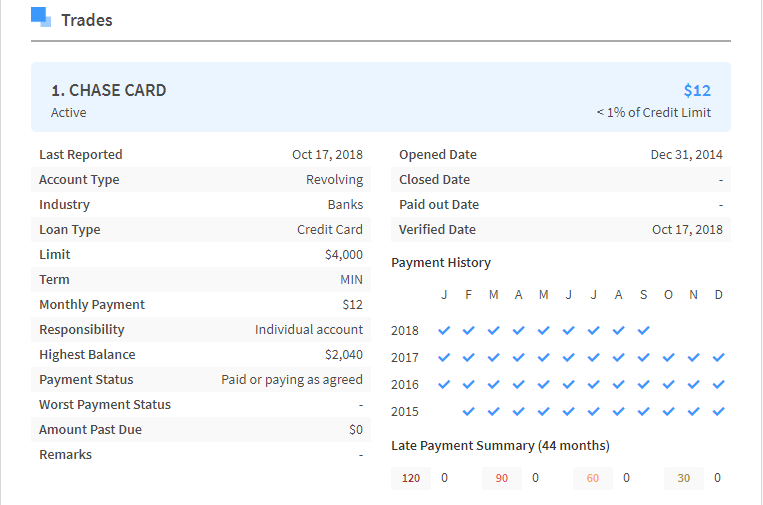Click the 2018 May payment checkmark

click(544, 331)
